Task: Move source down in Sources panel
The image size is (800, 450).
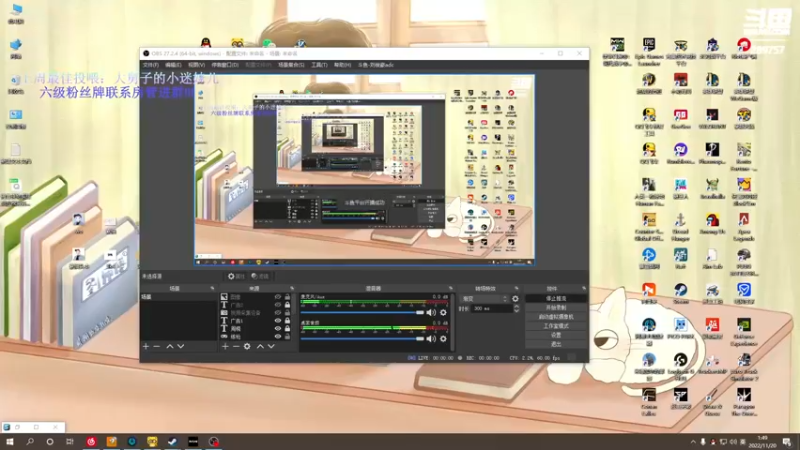Action: point(271,346)
